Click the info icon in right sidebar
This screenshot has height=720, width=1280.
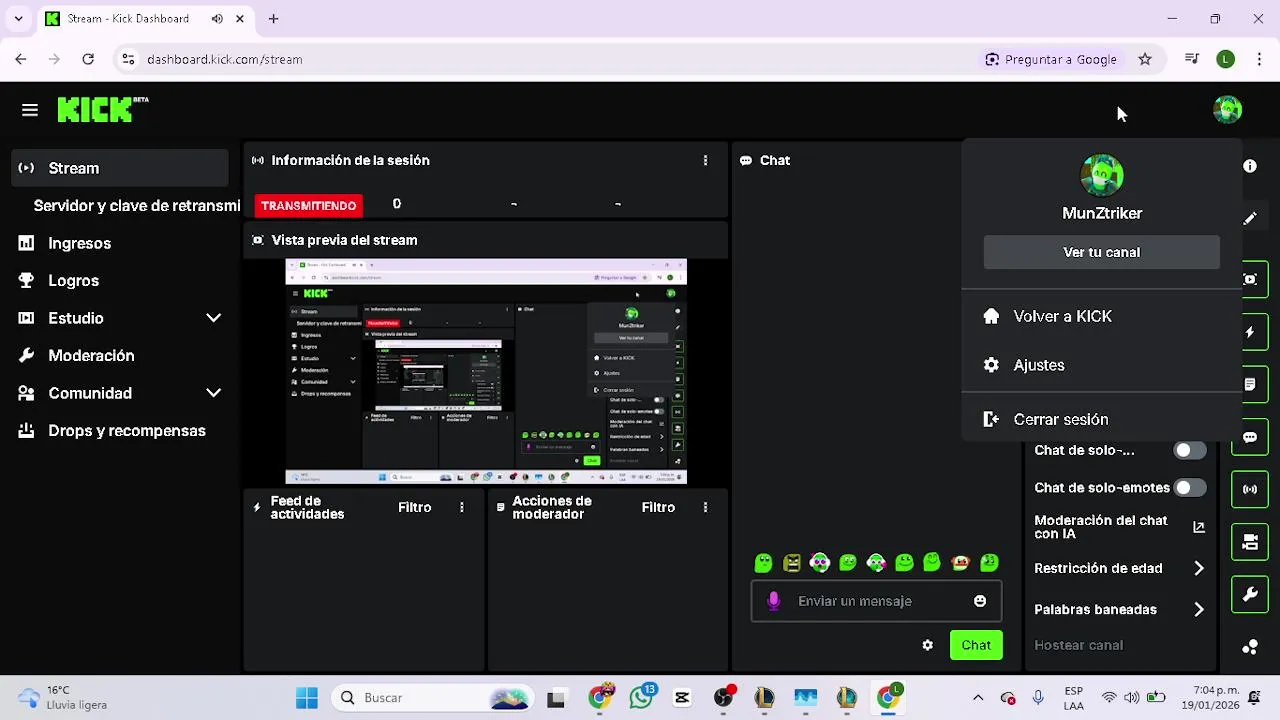click(1250, 166)
